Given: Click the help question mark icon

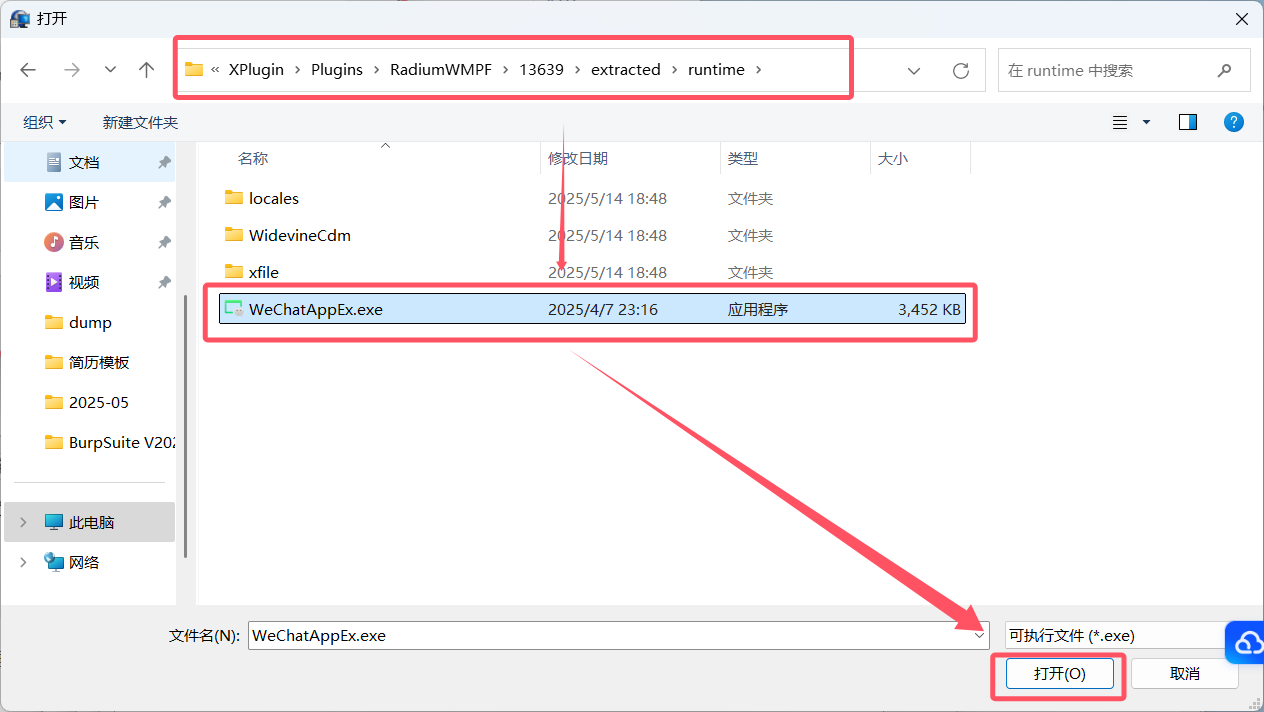Looking at the screenshot, I should [1234, 122].
